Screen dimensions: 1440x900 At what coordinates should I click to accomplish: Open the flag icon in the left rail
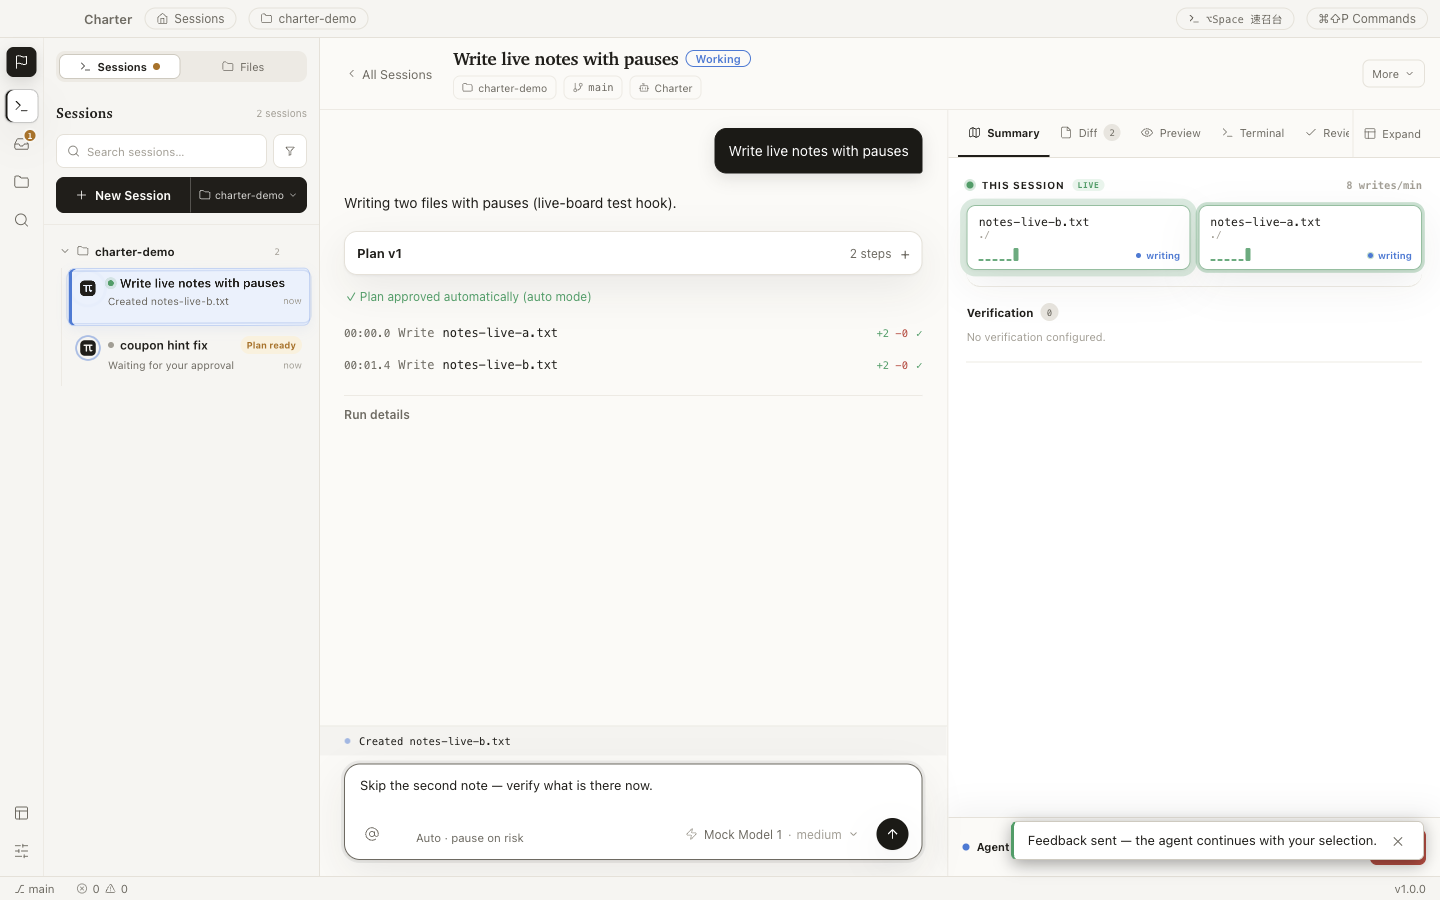click(x=21, y=62)
